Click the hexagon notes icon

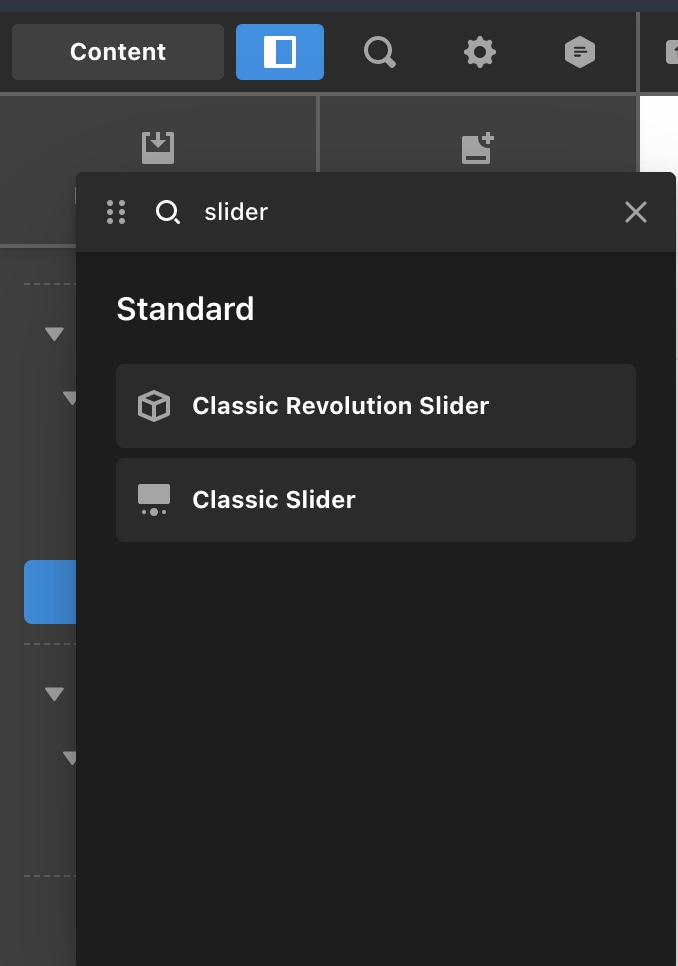[x=579, y=52]
